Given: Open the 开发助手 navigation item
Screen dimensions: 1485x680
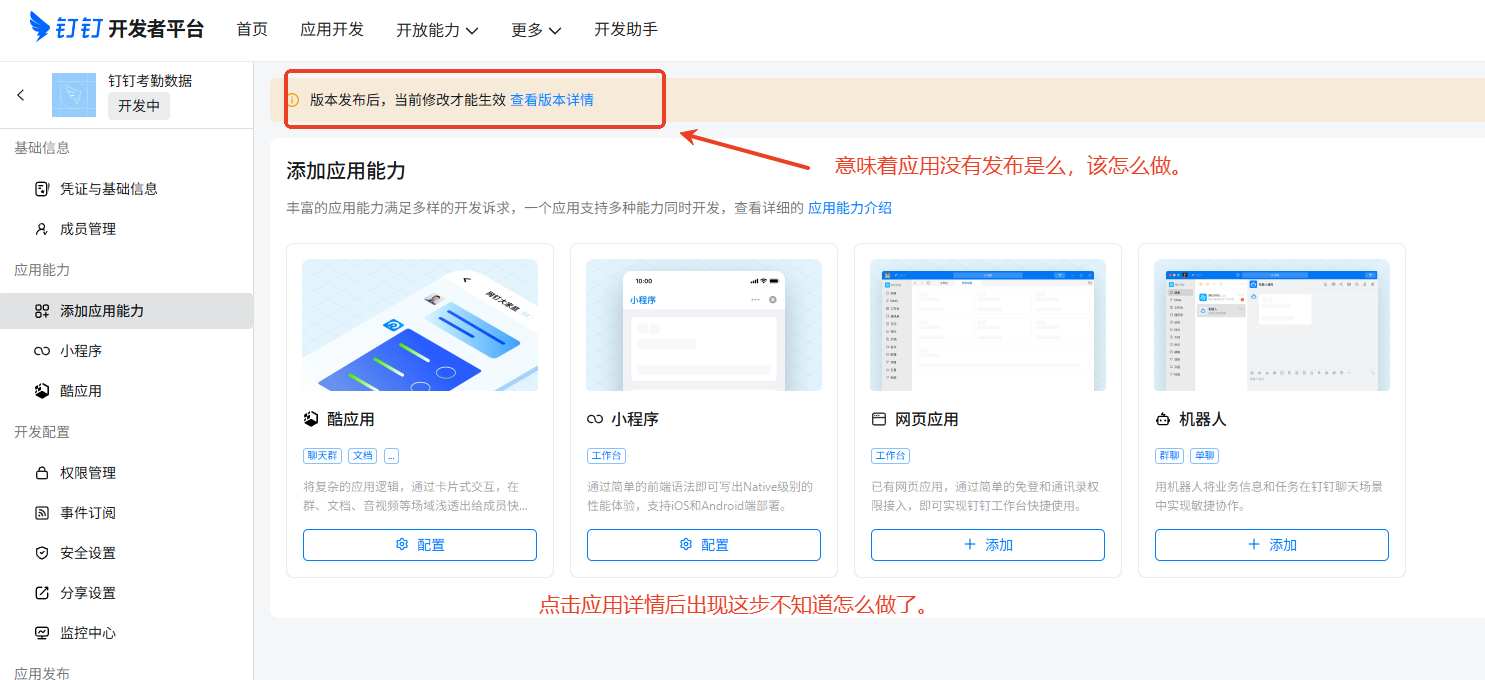Looking at the screenshot, I should pyautogui.click(x=626, y=29).
